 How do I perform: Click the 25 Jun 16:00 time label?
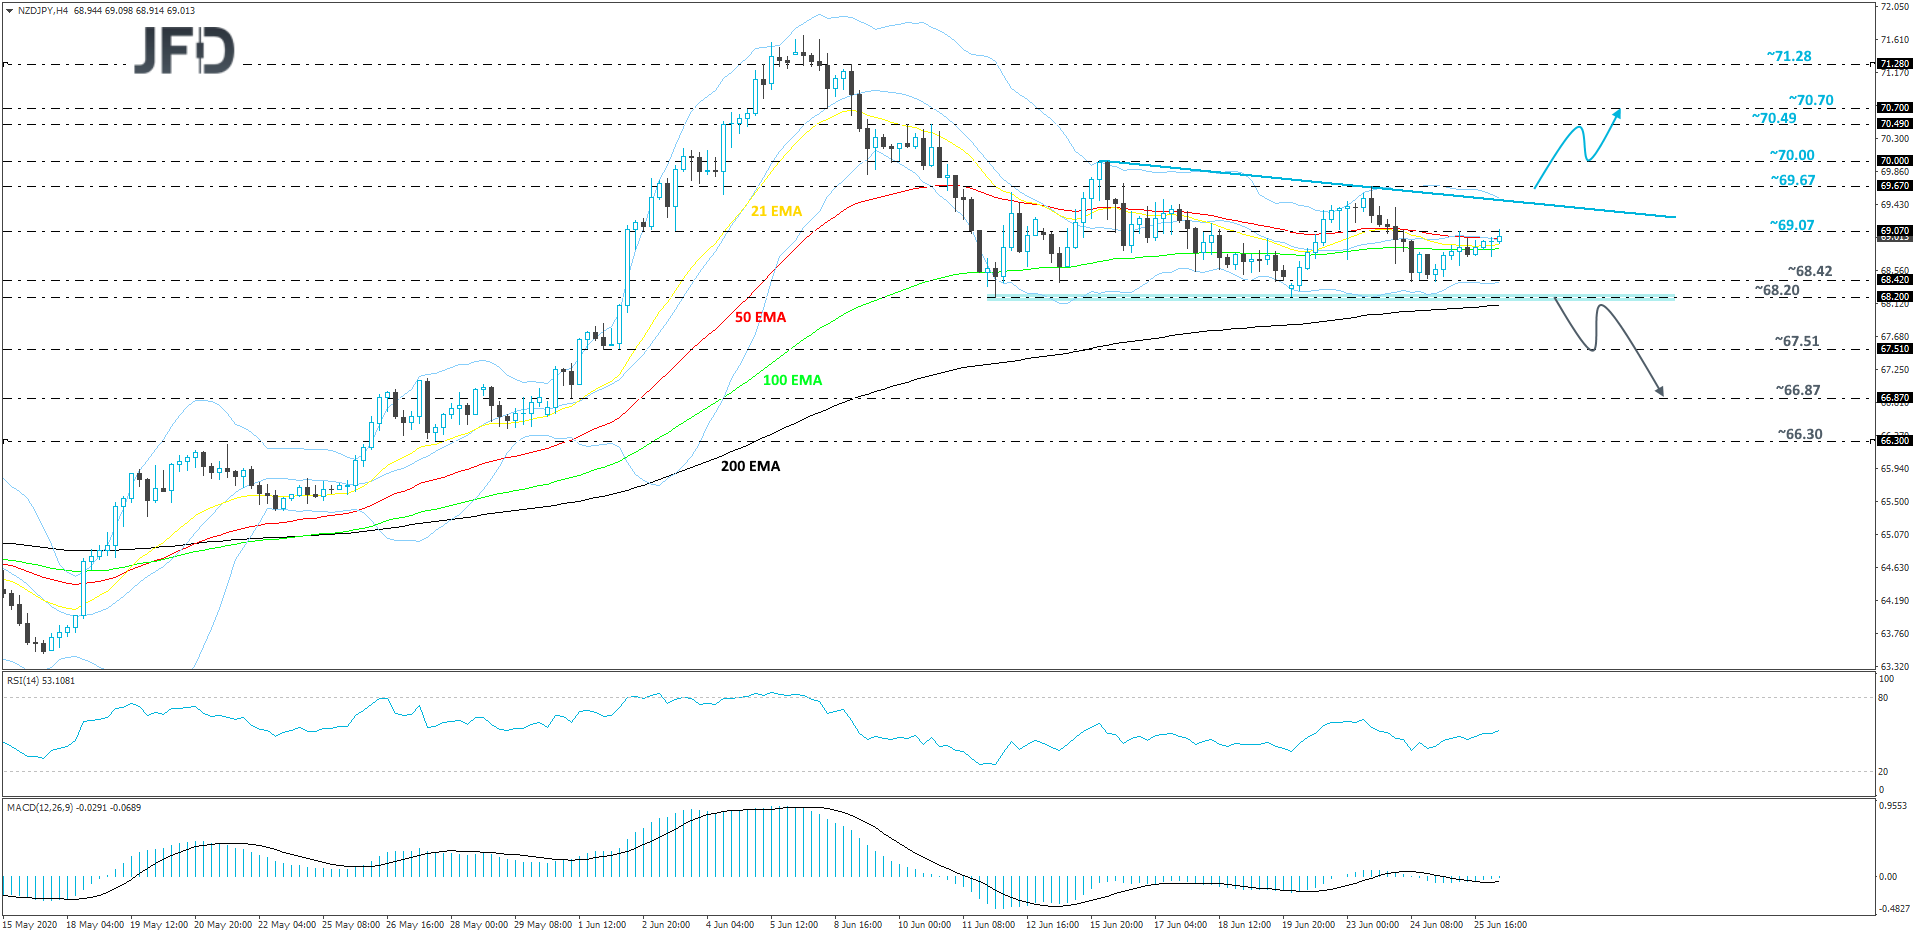pos(1501,925)
